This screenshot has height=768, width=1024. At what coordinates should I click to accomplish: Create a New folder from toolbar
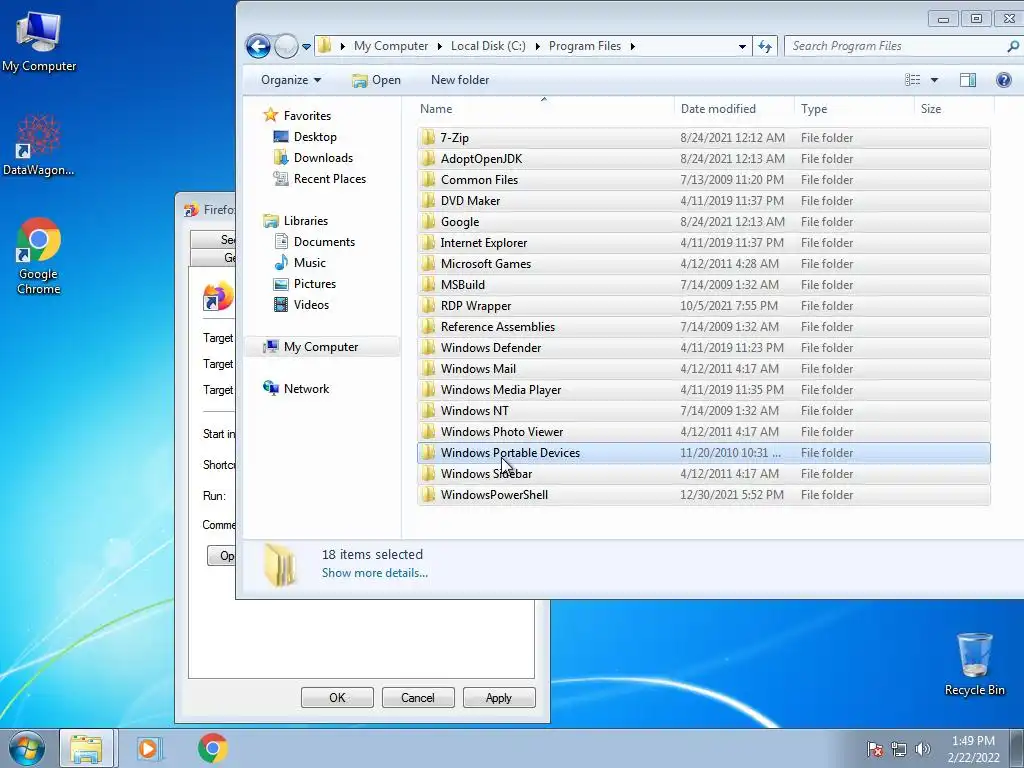click(460, 80)
